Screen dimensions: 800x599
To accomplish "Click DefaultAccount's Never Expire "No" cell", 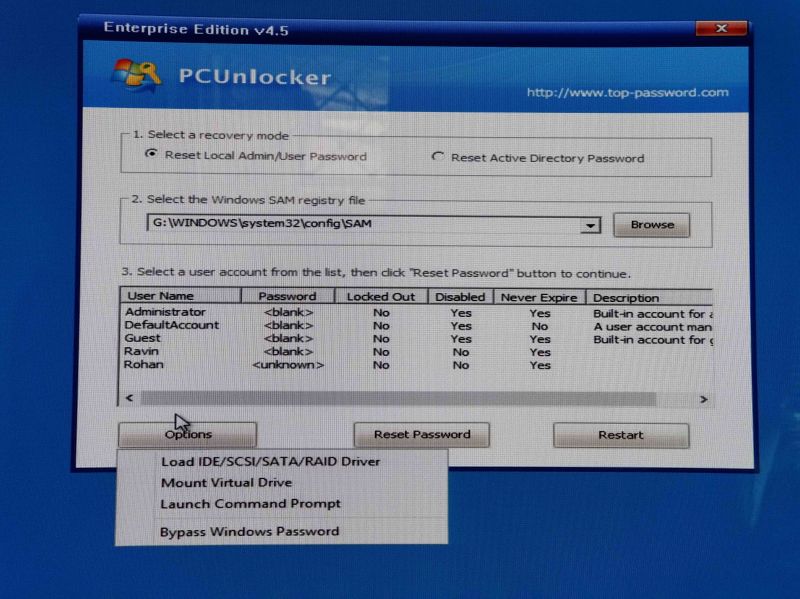I will (540, 327).
